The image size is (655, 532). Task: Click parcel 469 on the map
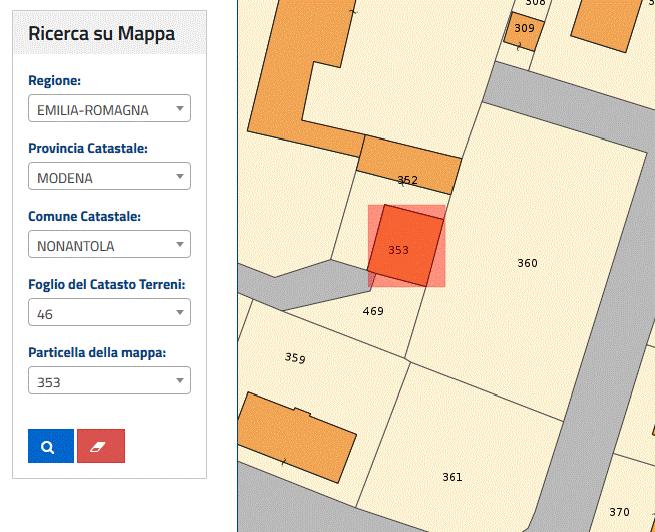[x=373, y=311]
